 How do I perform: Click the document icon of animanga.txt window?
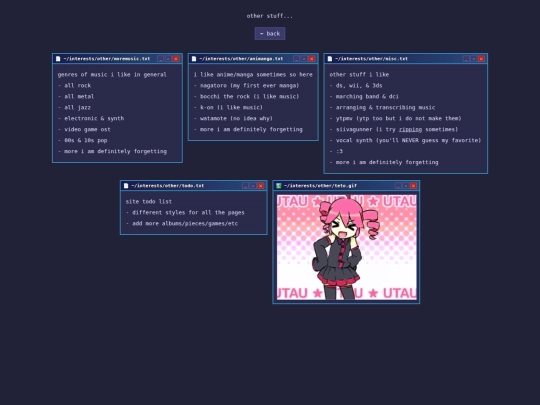(x=194, y=59)
